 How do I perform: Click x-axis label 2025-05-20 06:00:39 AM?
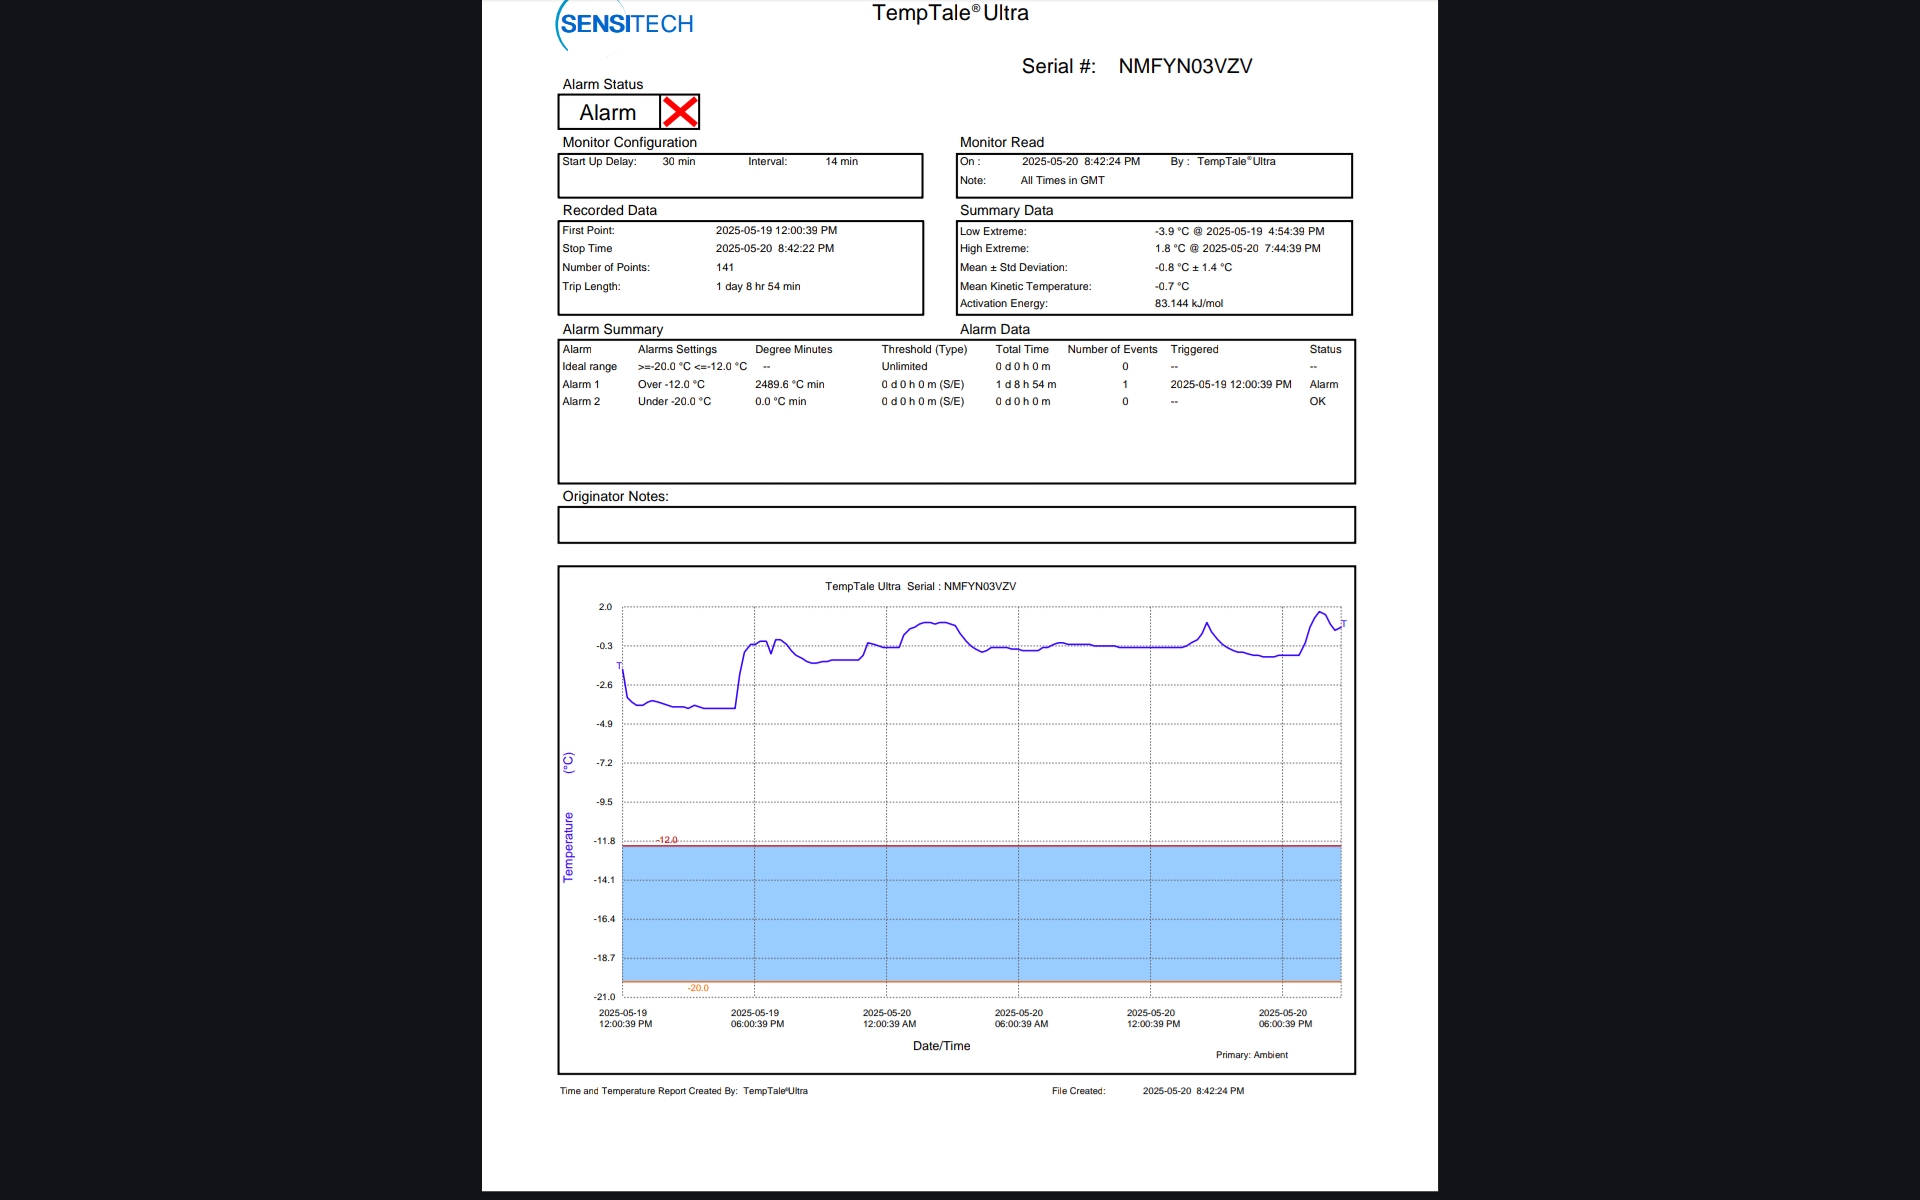pos(1021,1018)
